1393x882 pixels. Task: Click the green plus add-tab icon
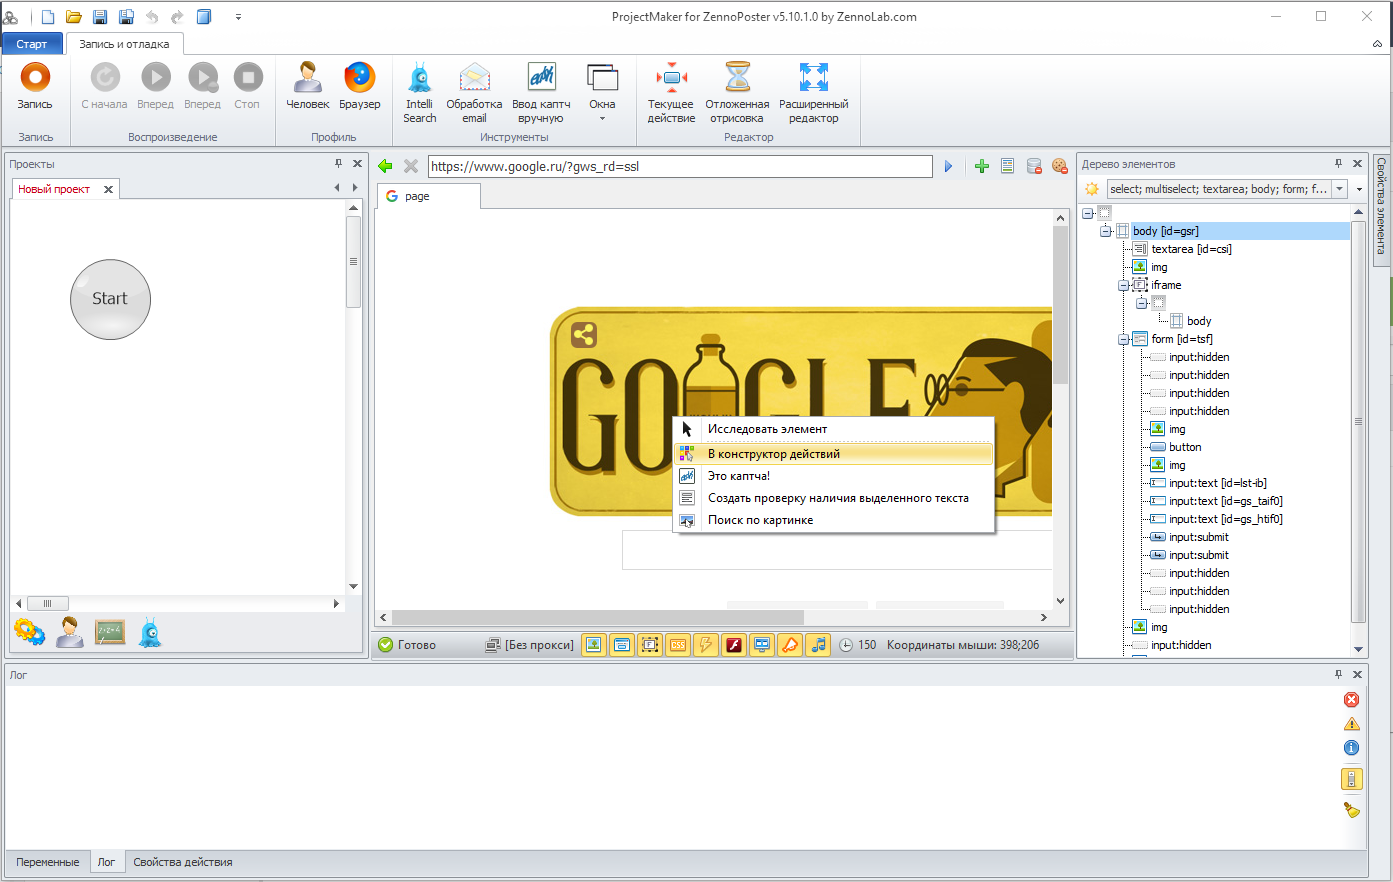[981, 166]
